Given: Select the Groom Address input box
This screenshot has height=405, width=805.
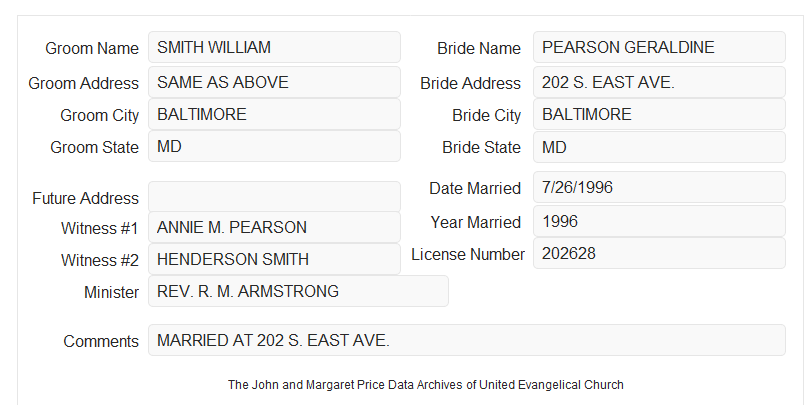Looking at the screenshot, I should [x=274, y=82].
